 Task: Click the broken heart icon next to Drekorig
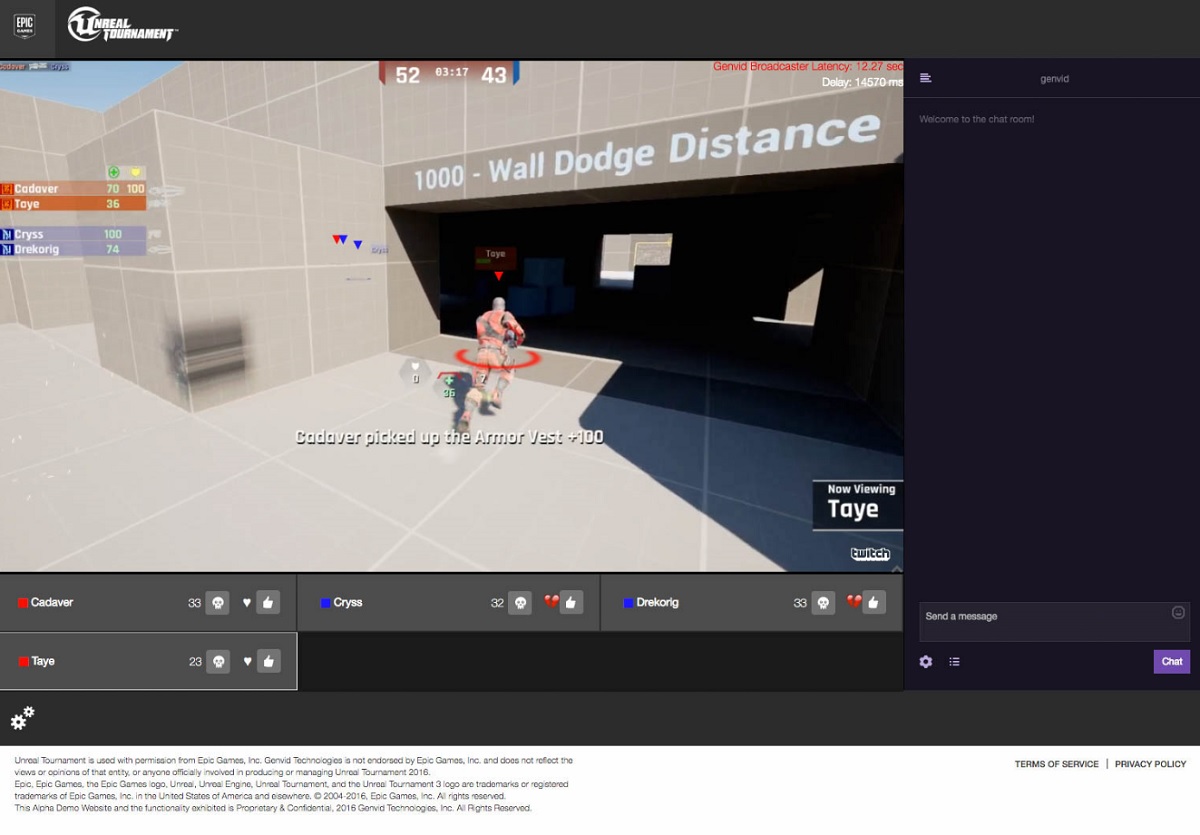853,602
